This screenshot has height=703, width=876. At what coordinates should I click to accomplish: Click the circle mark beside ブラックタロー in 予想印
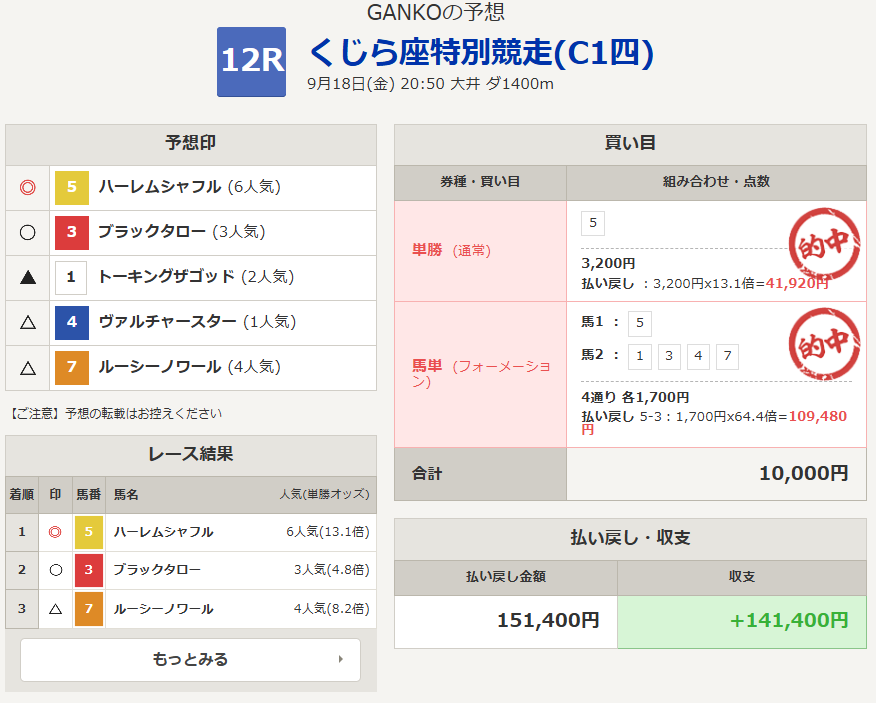point(27,232)
